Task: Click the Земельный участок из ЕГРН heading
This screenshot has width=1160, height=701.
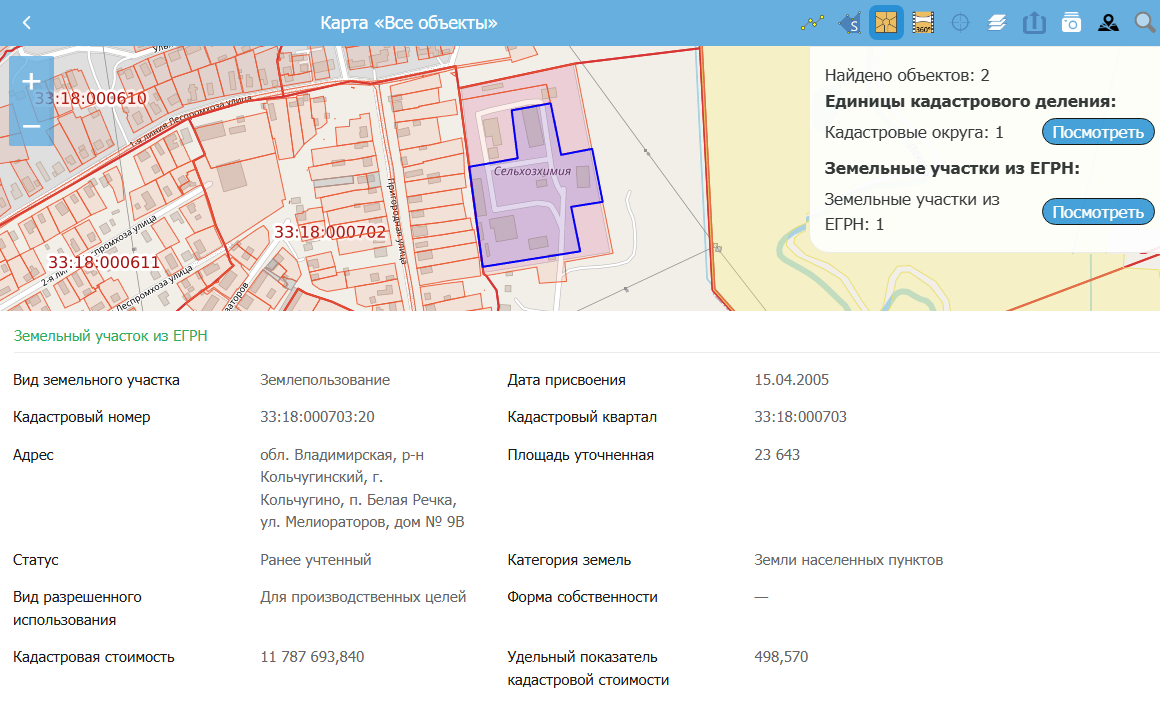Action: [110, 336]
